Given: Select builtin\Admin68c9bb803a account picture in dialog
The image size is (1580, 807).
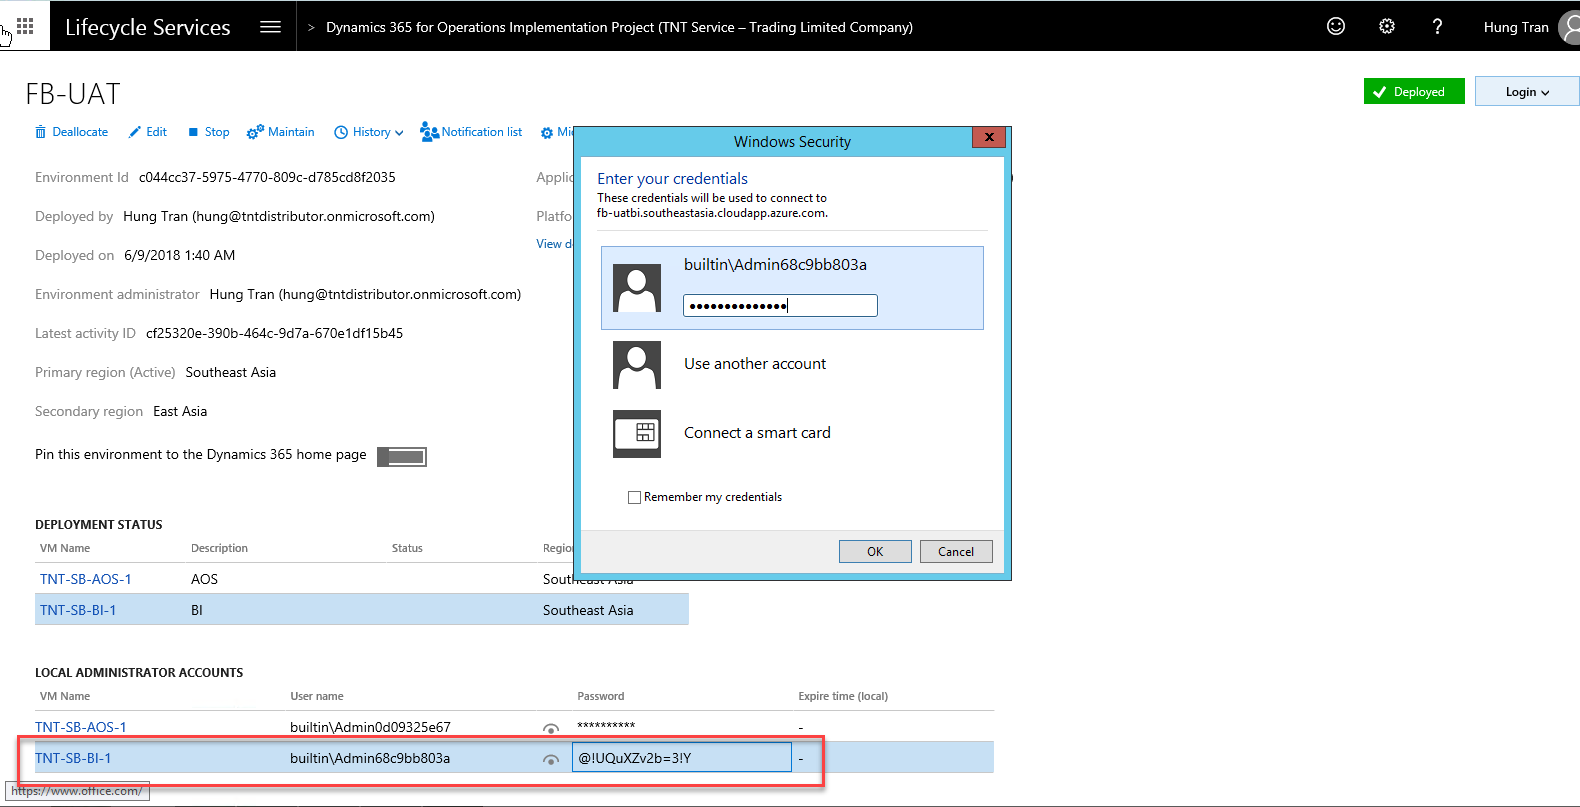Looking at the screenshot, I should click(x=637, y=288).
